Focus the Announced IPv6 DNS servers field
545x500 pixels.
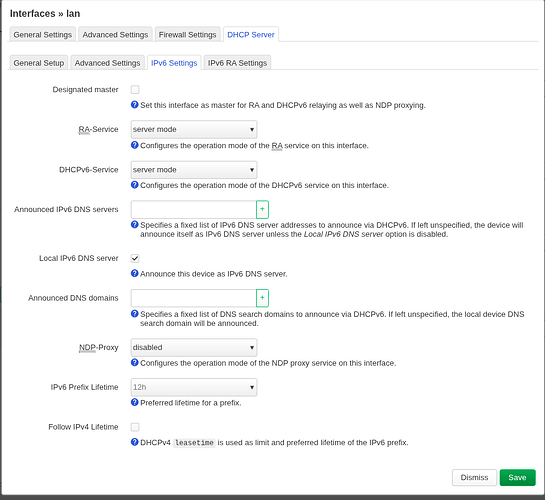click(194, 210)
